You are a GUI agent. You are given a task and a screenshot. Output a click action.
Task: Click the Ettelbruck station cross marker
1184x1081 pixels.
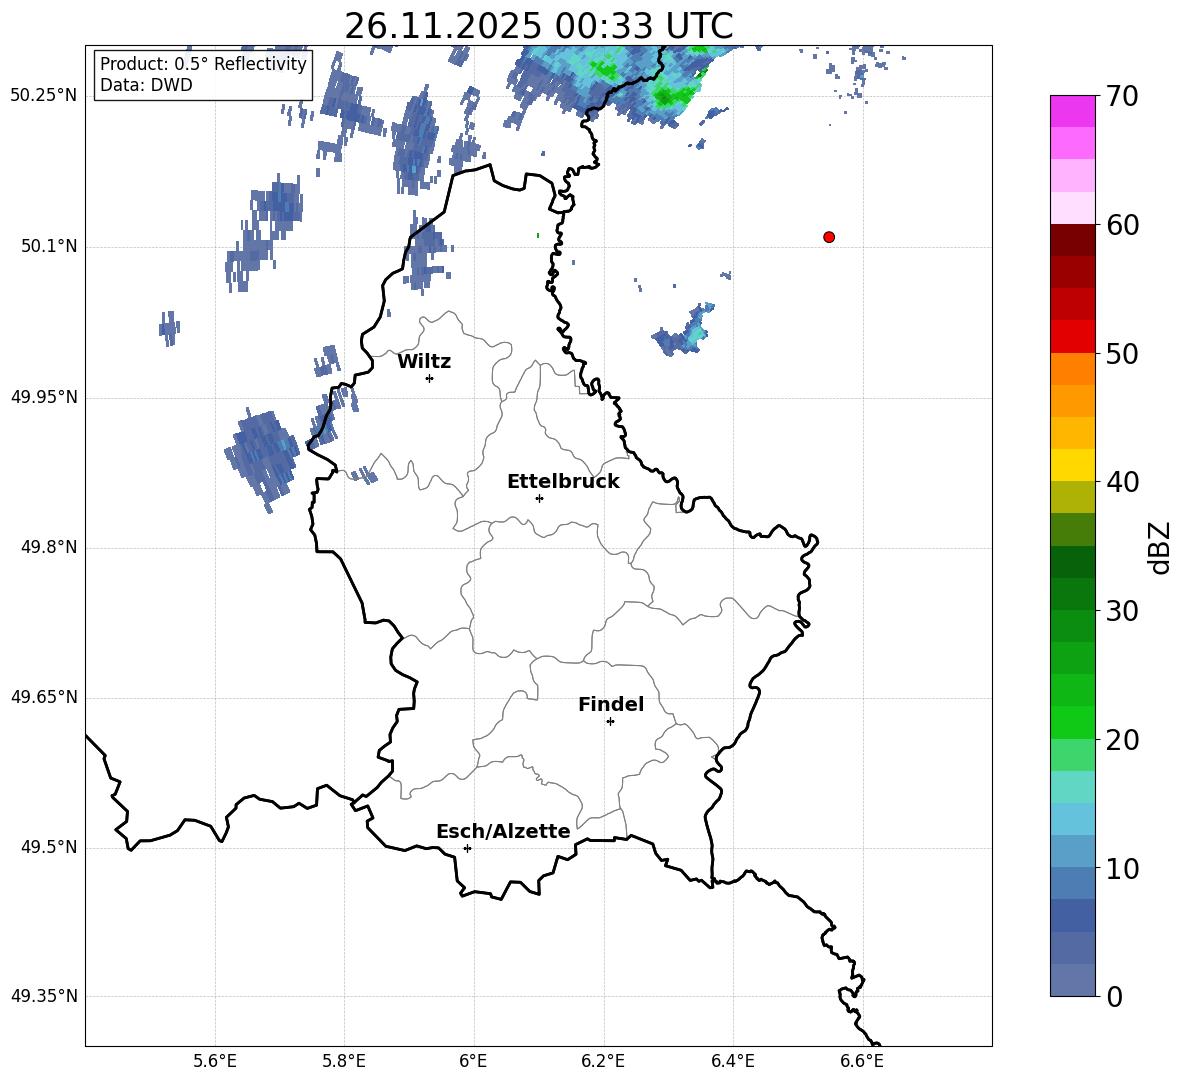tap(539, 498)
